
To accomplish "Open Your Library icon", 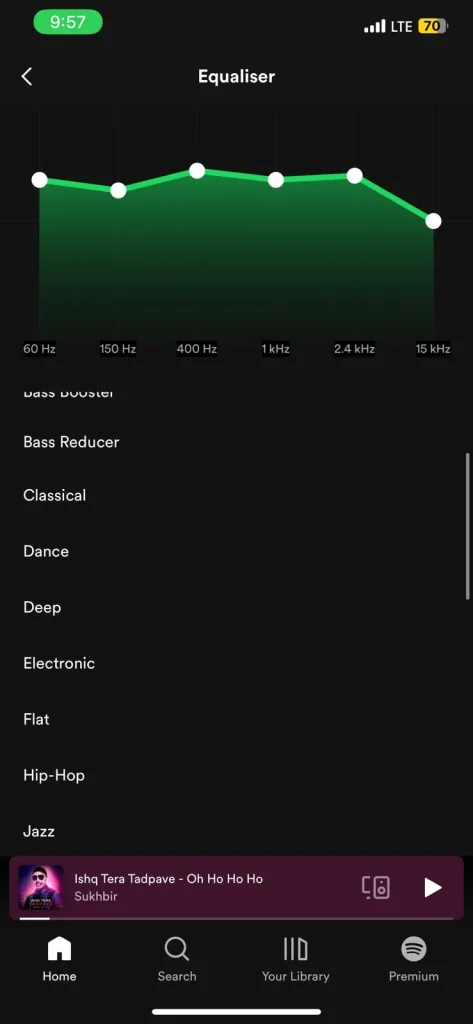I will point(295,949).
